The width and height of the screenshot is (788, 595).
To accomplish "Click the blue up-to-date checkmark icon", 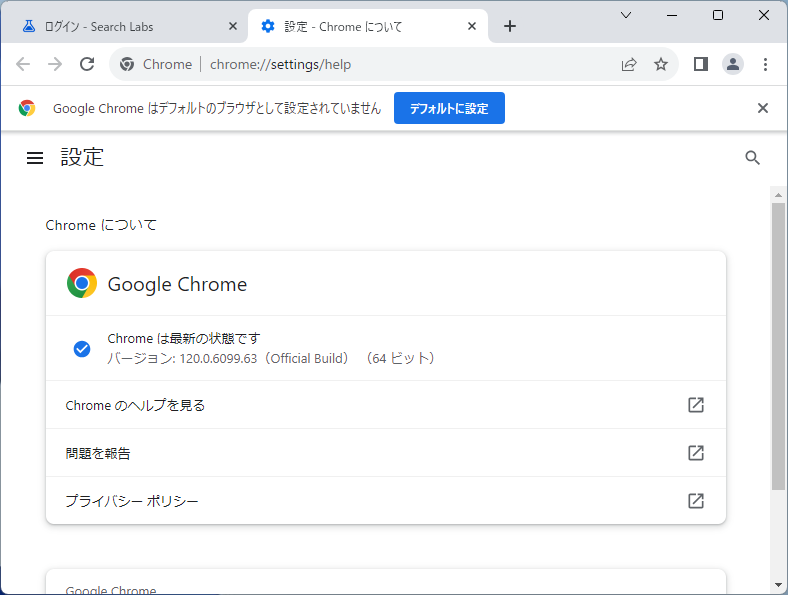I will (x=82, y=349).
